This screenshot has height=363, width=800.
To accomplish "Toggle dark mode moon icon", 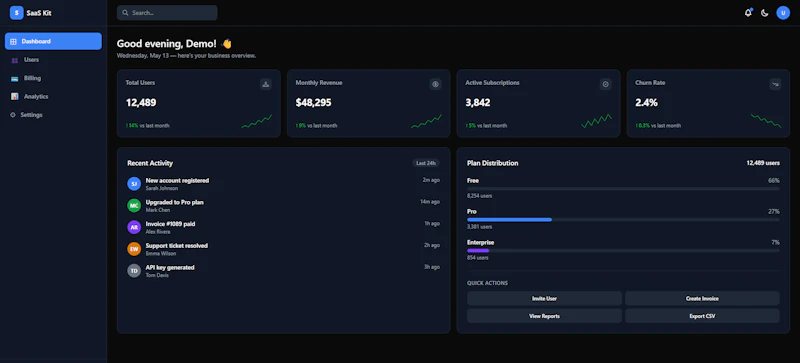I will [764, 13].
